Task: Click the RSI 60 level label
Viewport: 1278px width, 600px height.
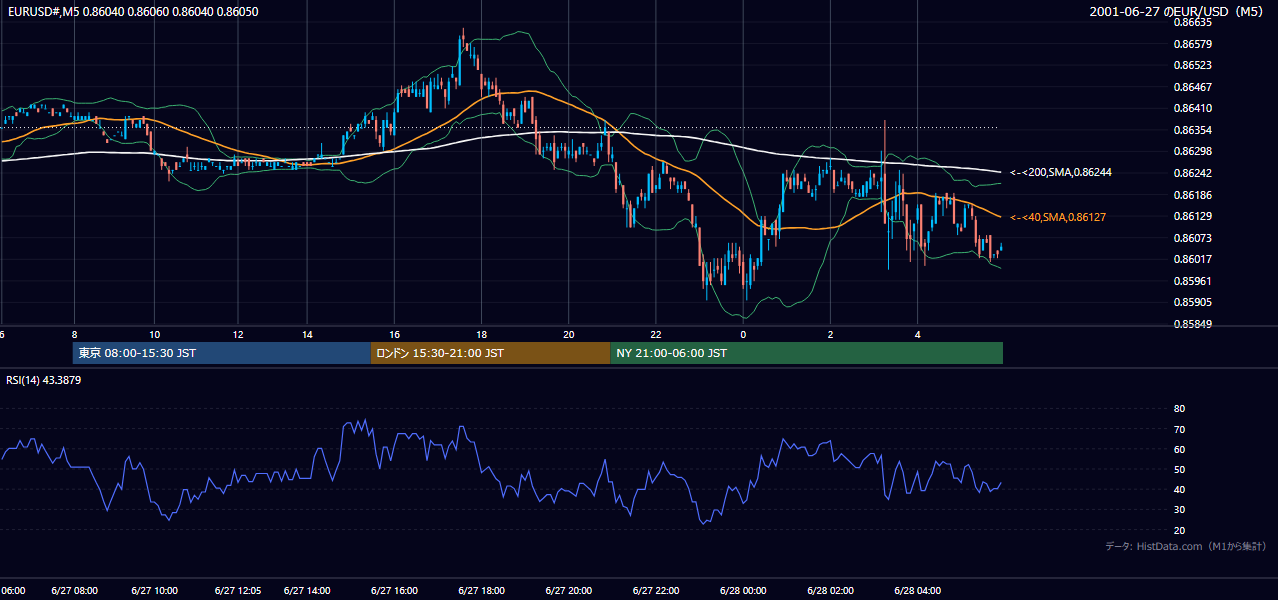Action: 1179,449
